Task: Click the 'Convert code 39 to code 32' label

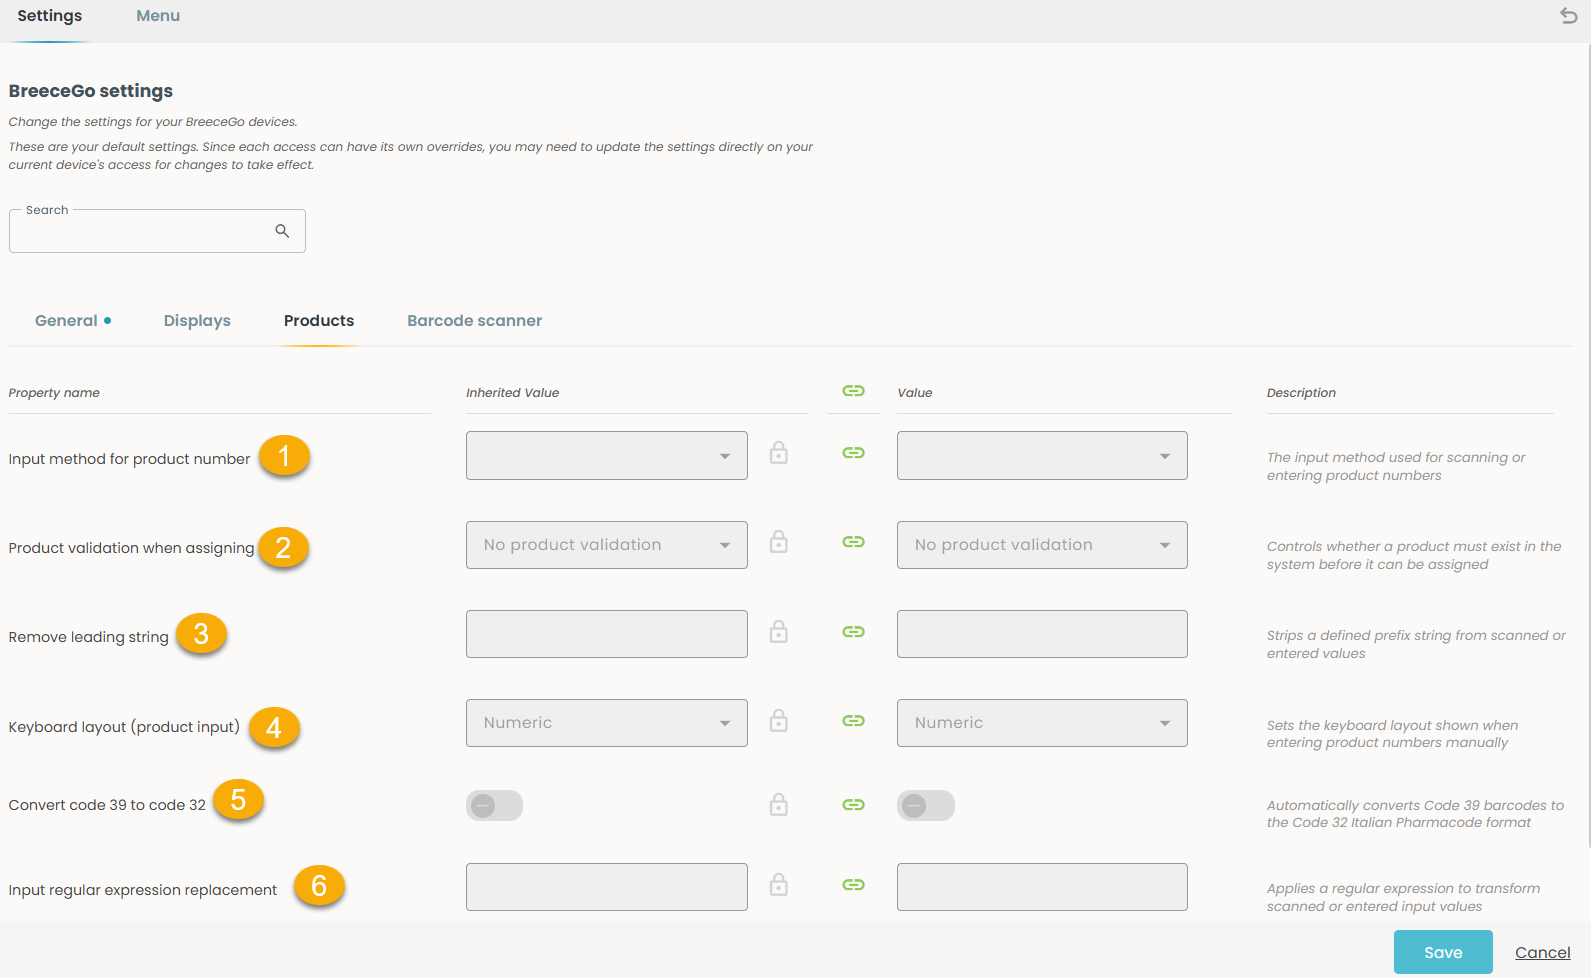Action: point(107,805)
